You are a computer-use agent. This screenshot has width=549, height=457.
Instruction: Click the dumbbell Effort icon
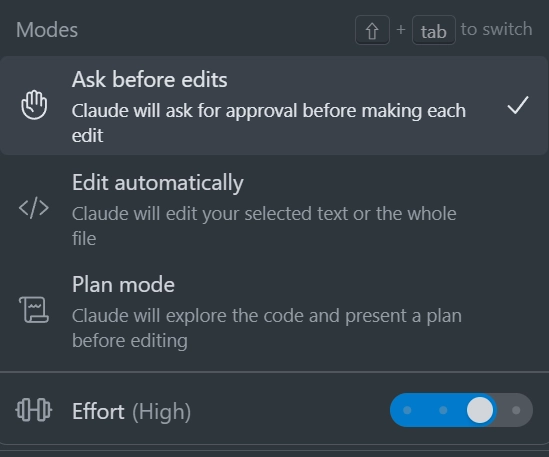coord(34,410)
